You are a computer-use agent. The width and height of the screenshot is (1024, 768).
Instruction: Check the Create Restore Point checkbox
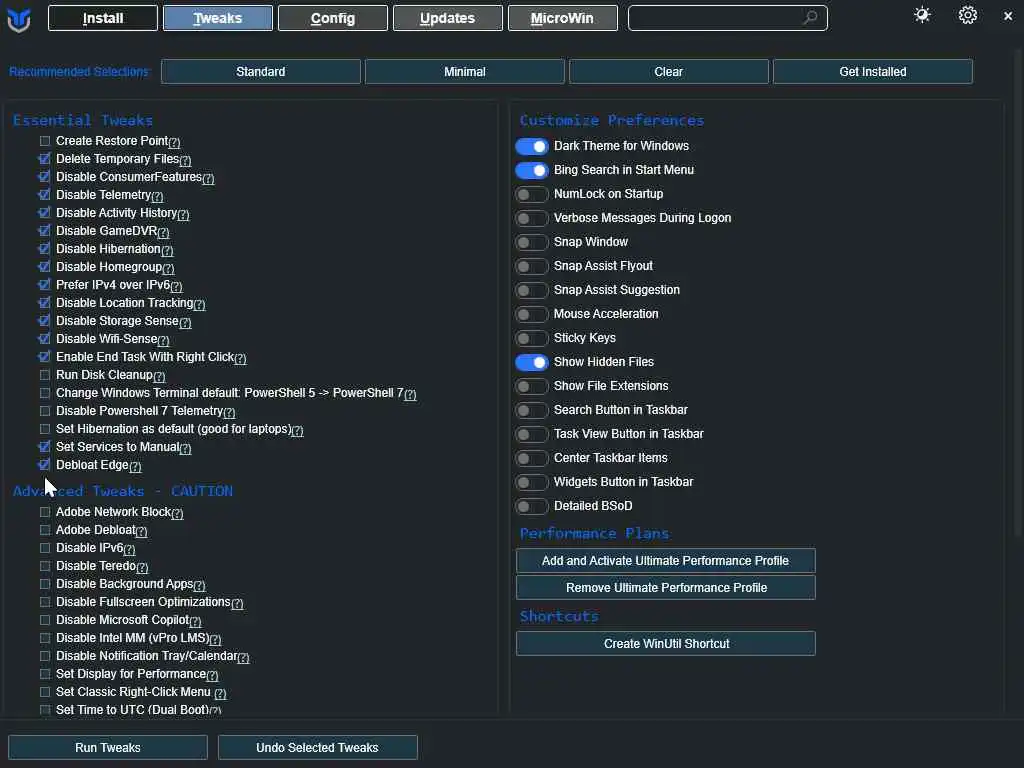[44, 140]
